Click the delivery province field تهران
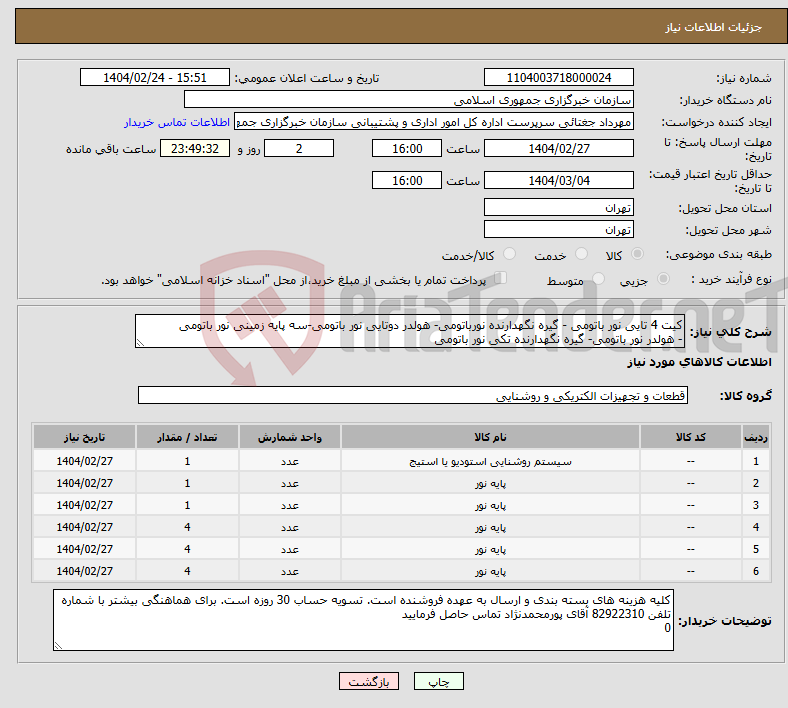The height and width of the screenshot is (708, 788). click(x=558, y=207)
